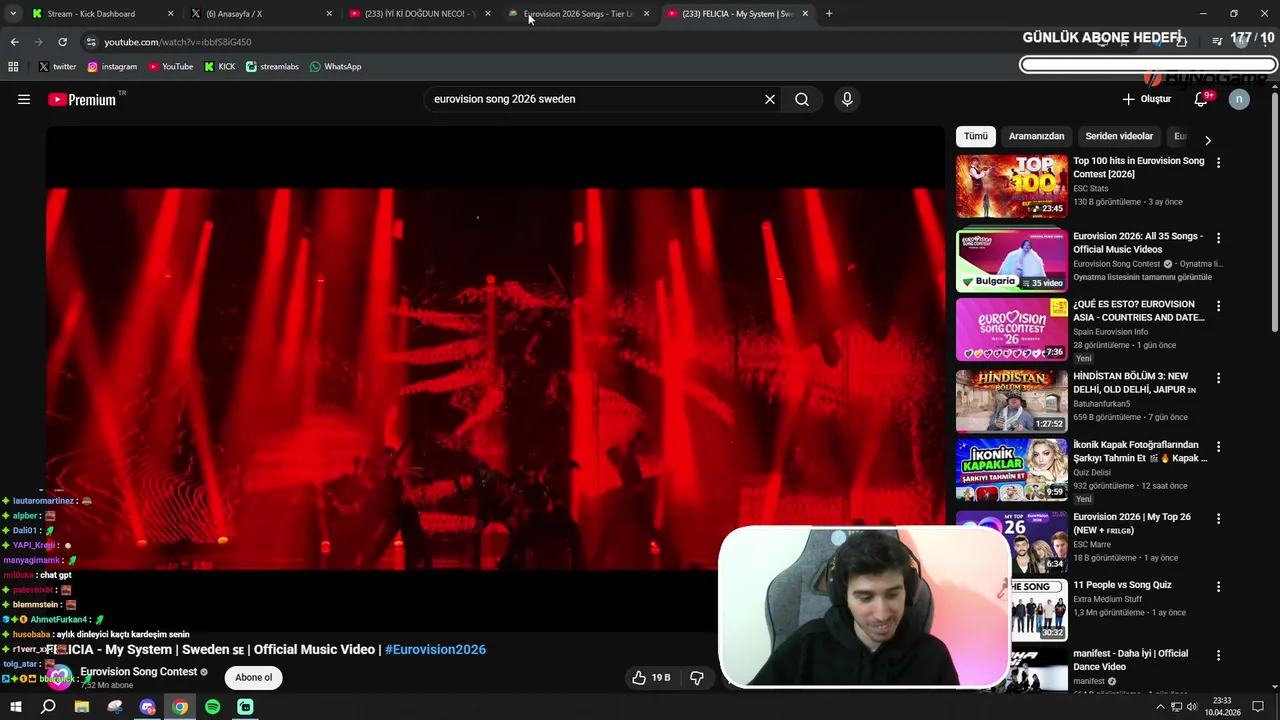Open options for All 35 Songs playlist
1280x720 pixels.
coord(1218,238)
